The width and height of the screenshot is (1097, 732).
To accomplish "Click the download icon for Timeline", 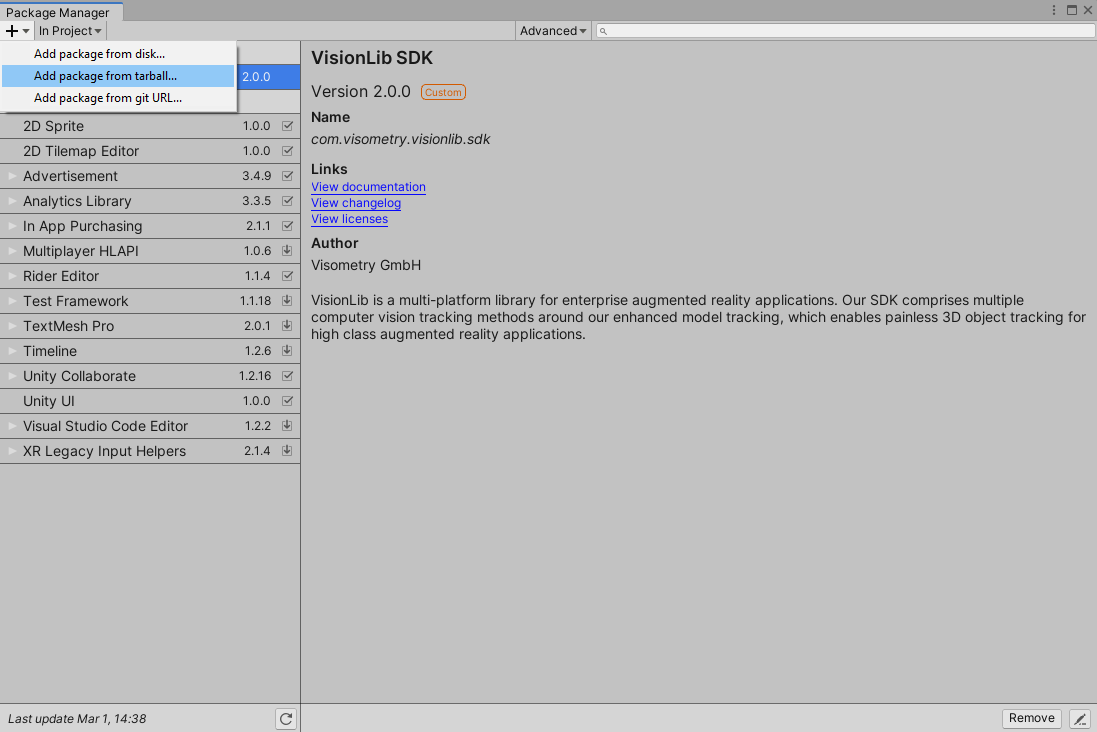I will [287, 351].
